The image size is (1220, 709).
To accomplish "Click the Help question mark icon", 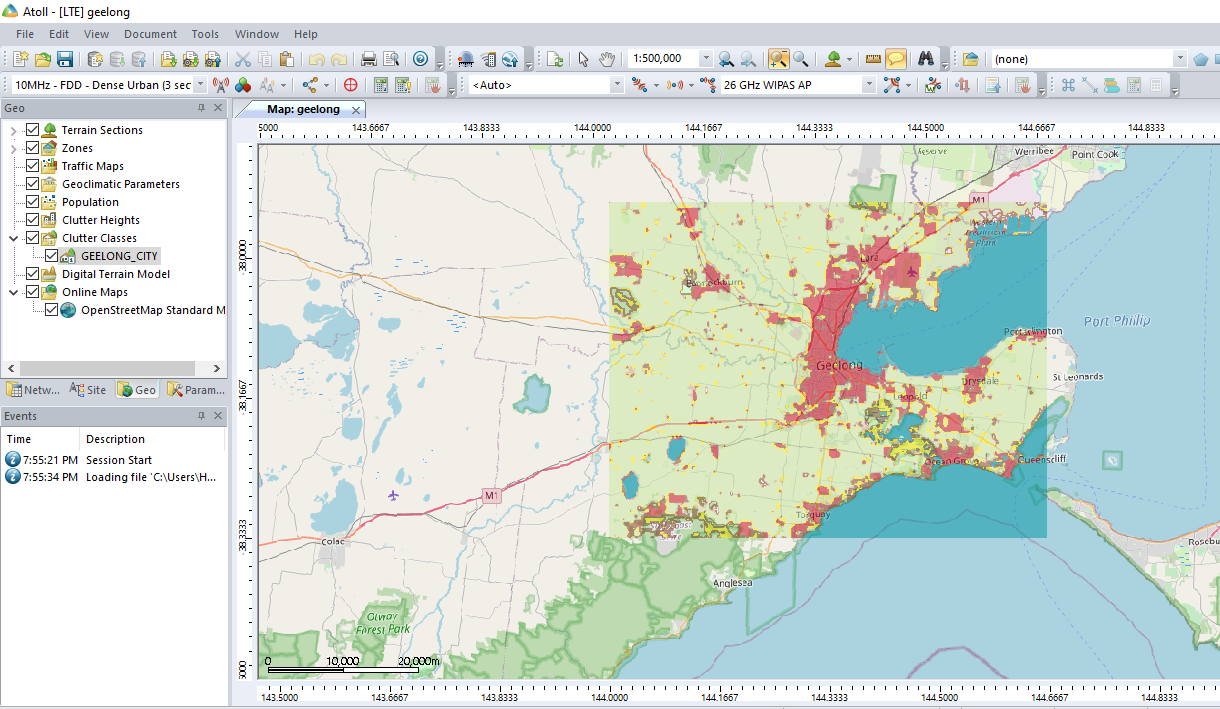I will tap(420, 59).
